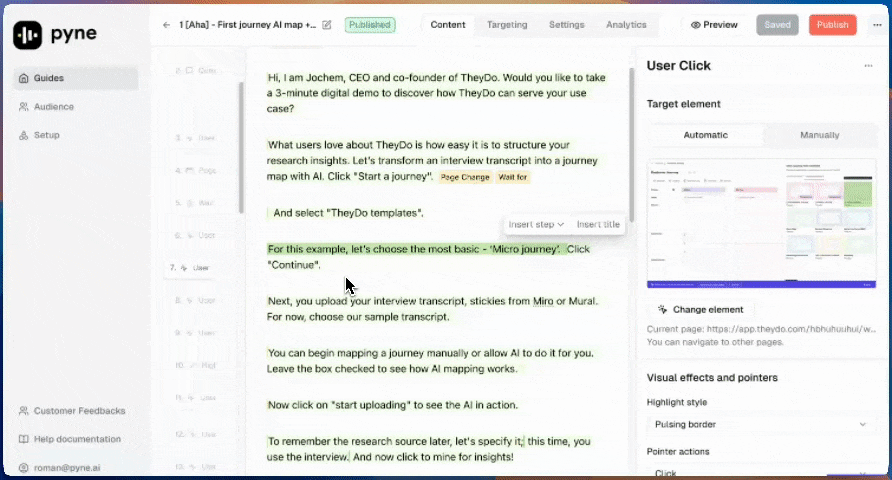Click the Published status badge

370,25
